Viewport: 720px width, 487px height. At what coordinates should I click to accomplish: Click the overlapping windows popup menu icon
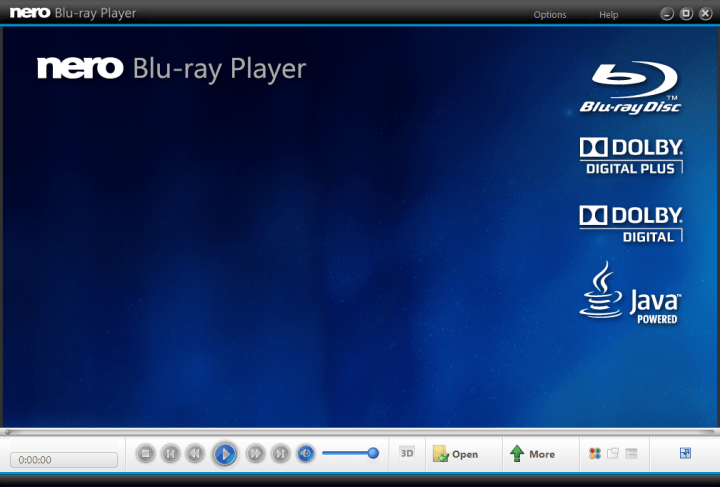click(613, 453)
